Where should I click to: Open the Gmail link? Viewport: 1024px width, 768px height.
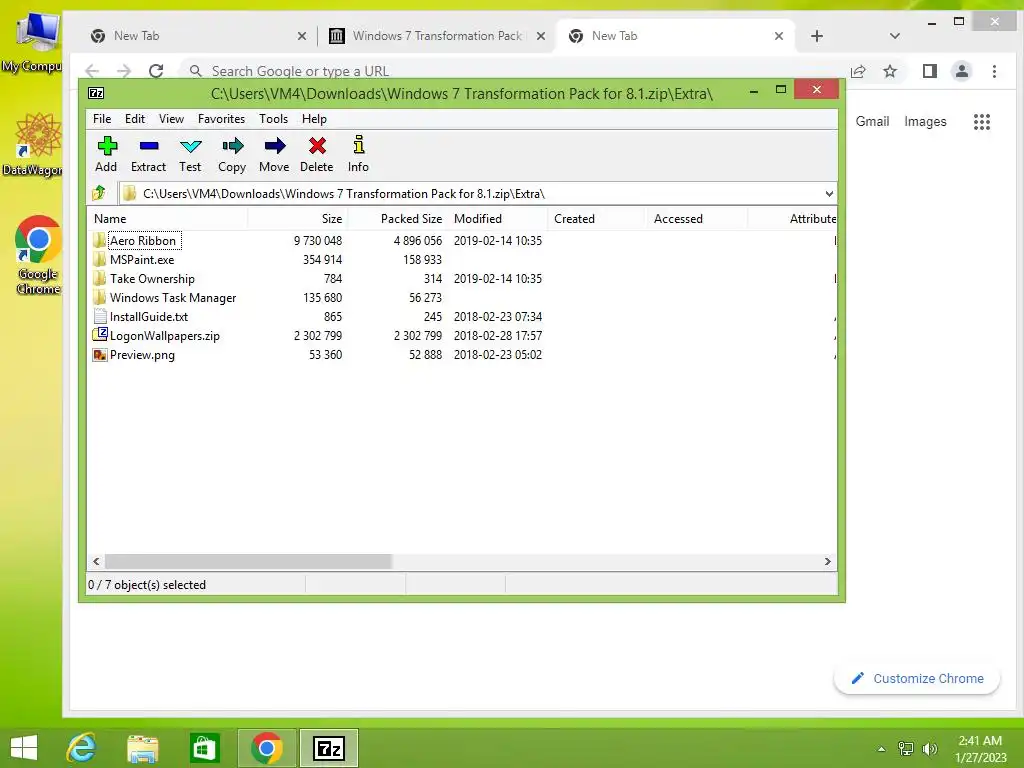point(872,121)
